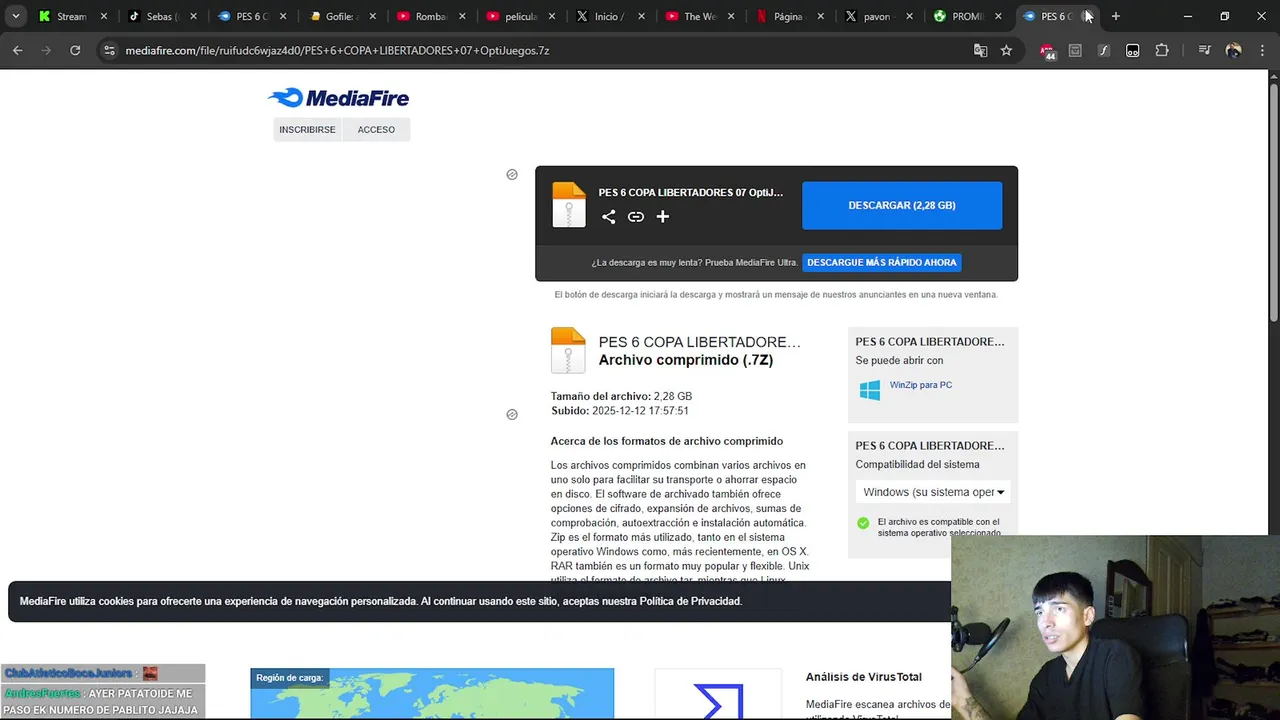Image resolution: width=1280 pixels, height=720 pixels.
Task: Click the 7Z archive icon in download box
Action: 569,205
